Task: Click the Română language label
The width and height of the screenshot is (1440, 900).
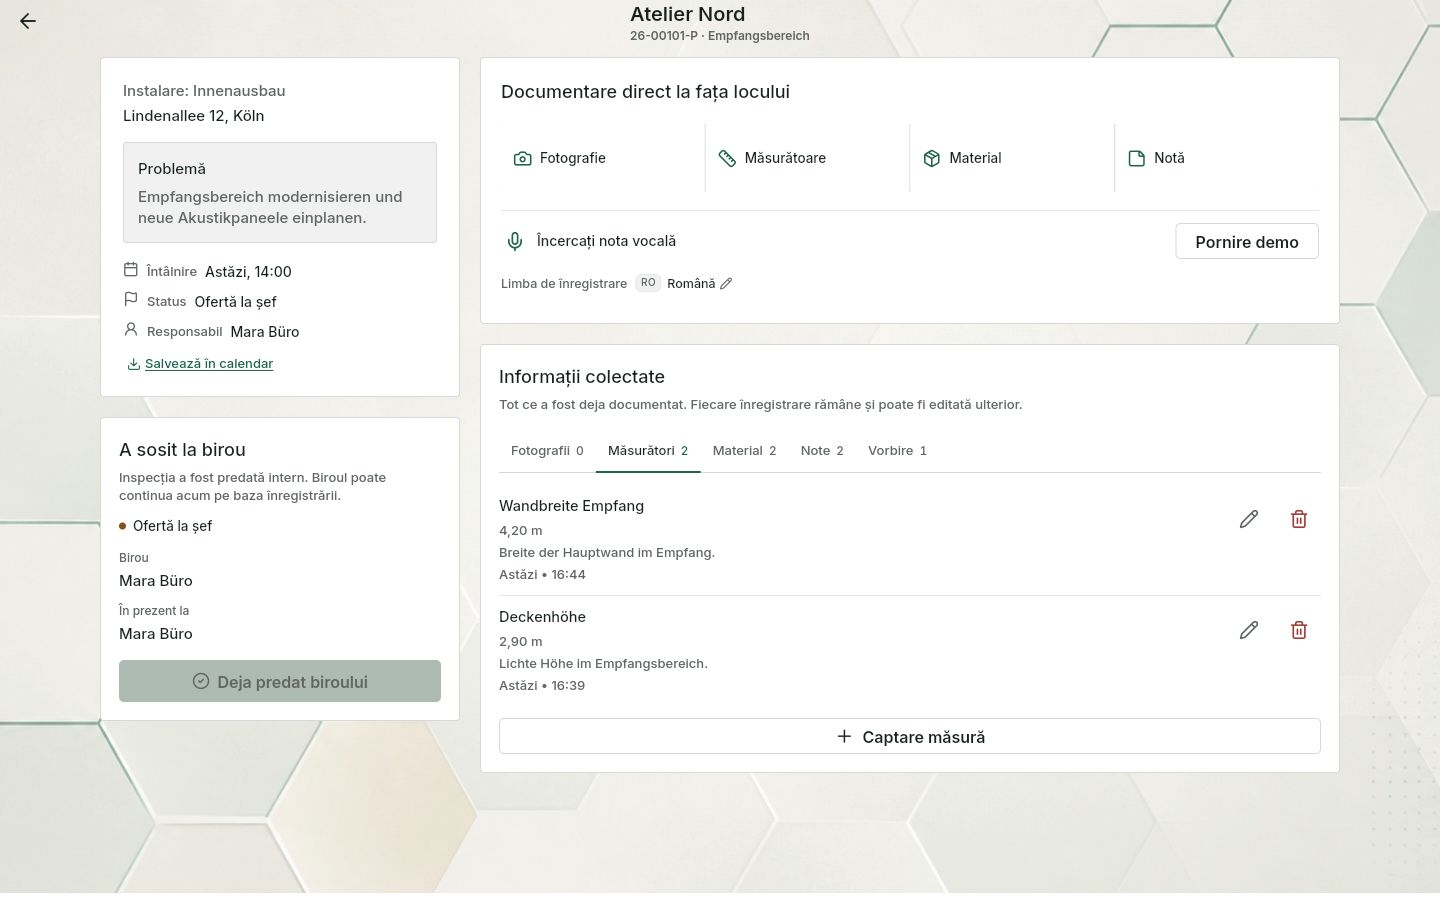Action: click(691, 284)
